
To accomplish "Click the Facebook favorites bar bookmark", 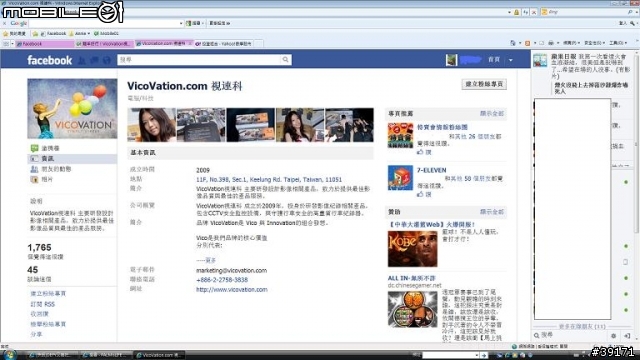I will coord(53,33).
